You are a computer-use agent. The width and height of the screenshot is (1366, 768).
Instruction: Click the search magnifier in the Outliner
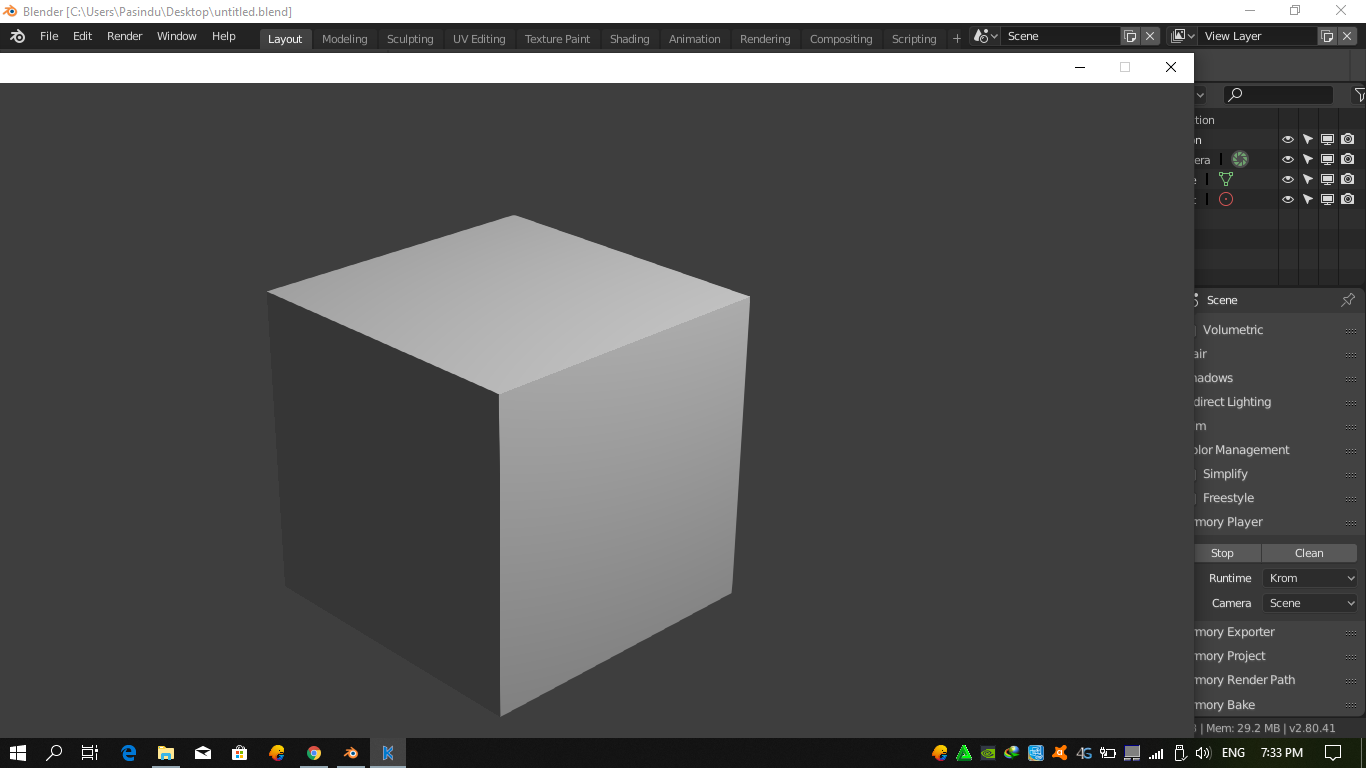coord(1234,94)
